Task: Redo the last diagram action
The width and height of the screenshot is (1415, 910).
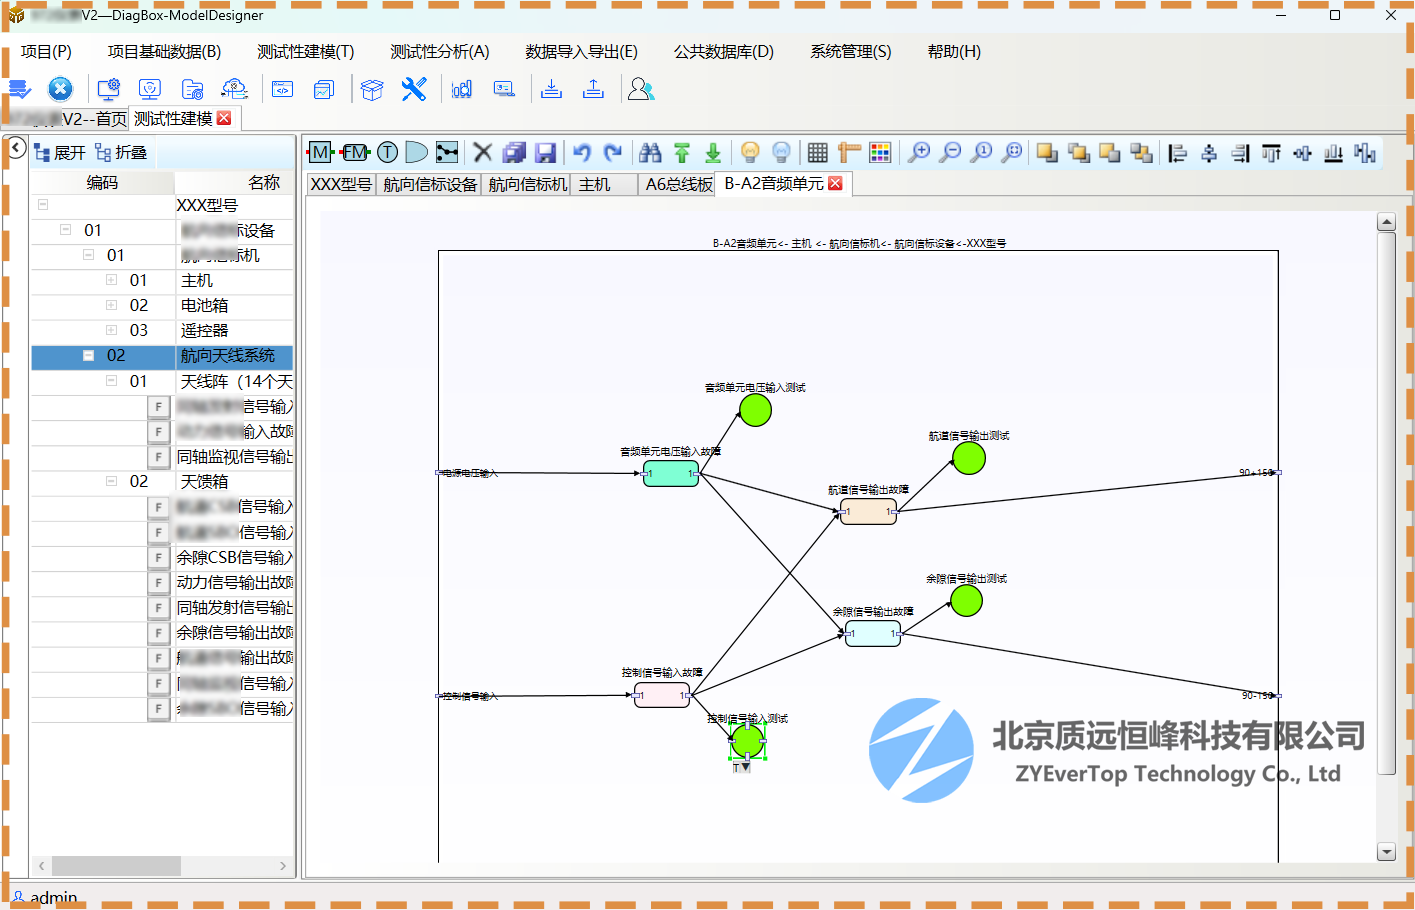Action: coord(613,152)
